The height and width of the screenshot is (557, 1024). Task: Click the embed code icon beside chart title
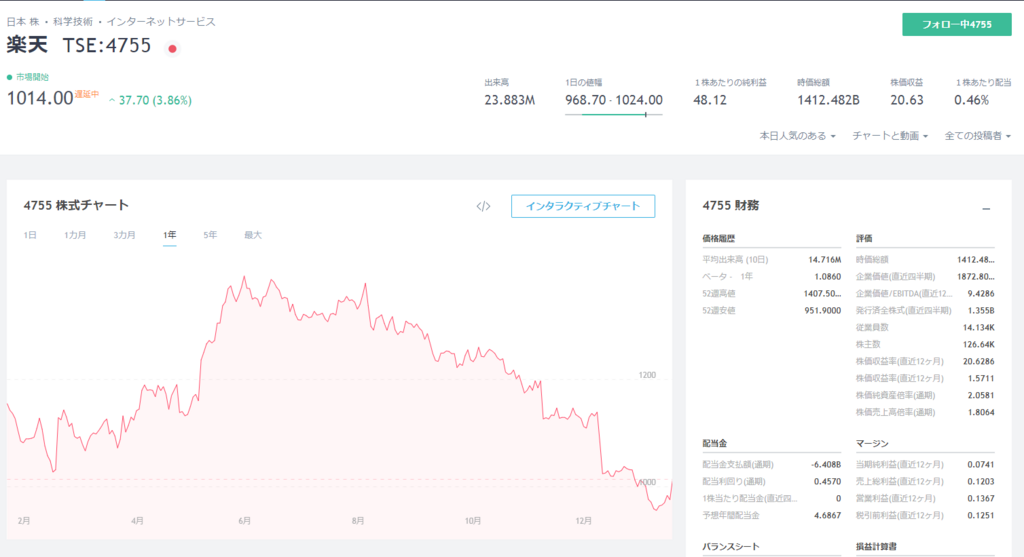483,206
